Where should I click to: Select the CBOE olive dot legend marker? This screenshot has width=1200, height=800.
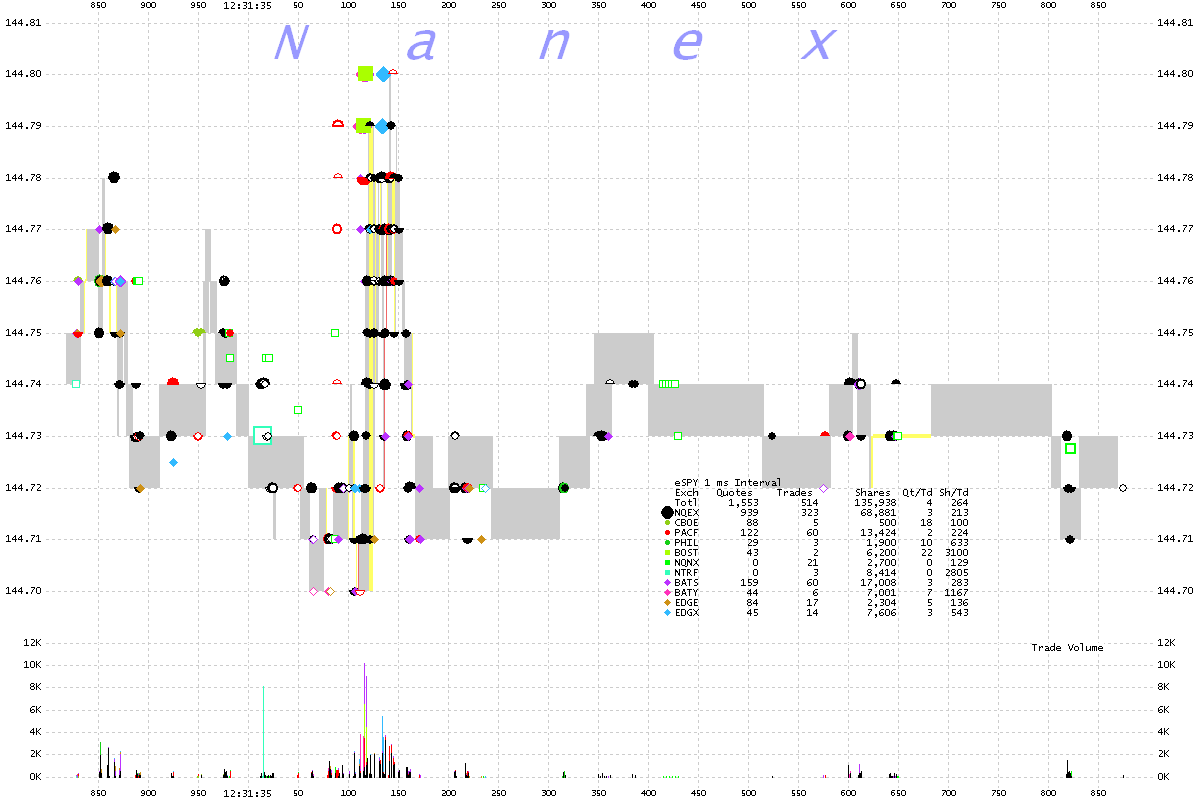coord(666,523)
